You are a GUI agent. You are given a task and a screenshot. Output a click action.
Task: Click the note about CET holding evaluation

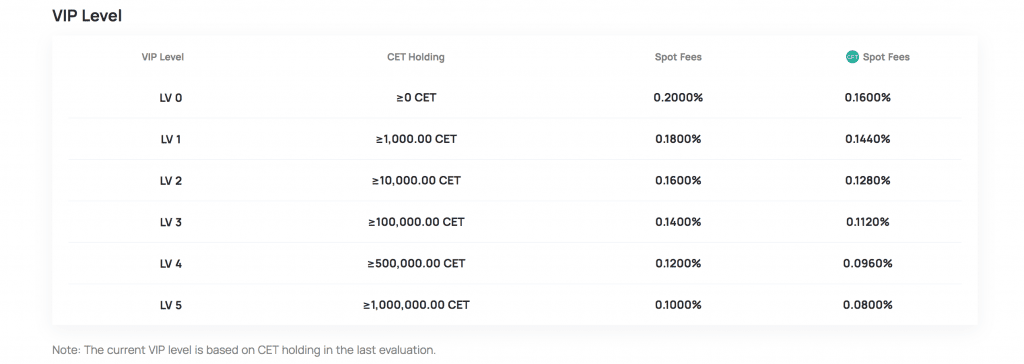click(244, 350)
